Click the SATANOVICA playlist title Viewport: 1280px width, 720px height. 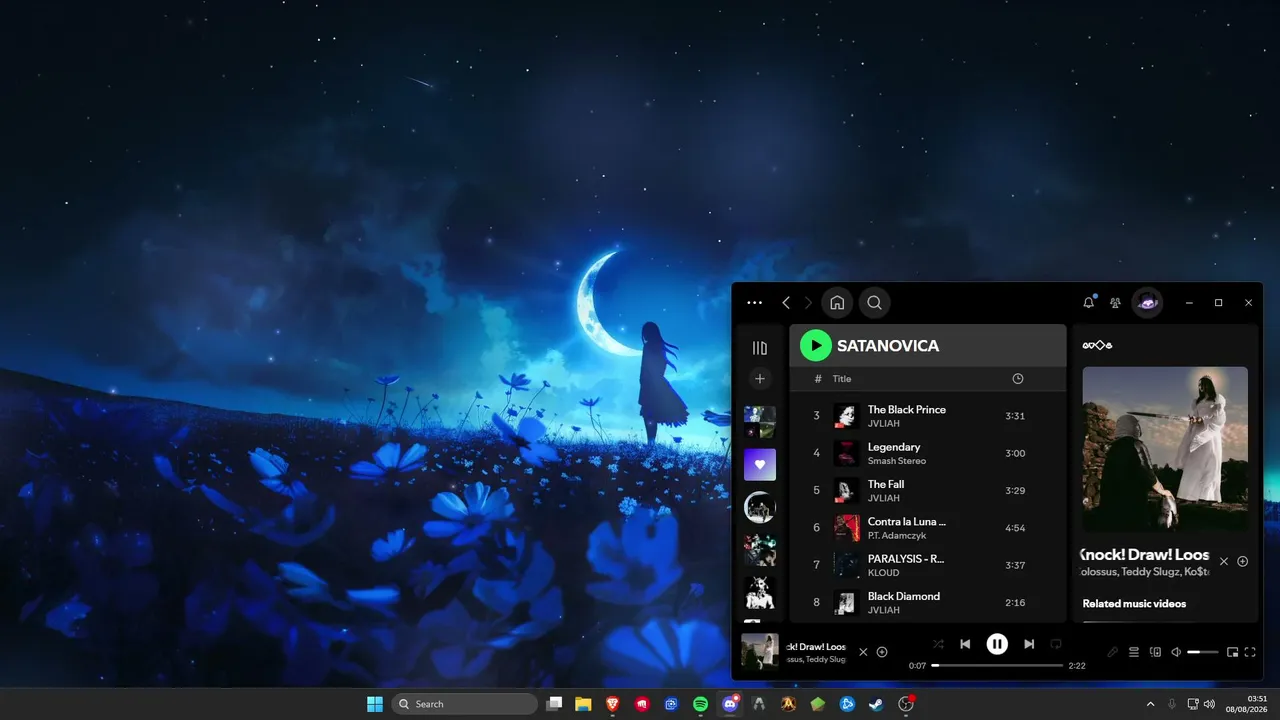(888, 346)
